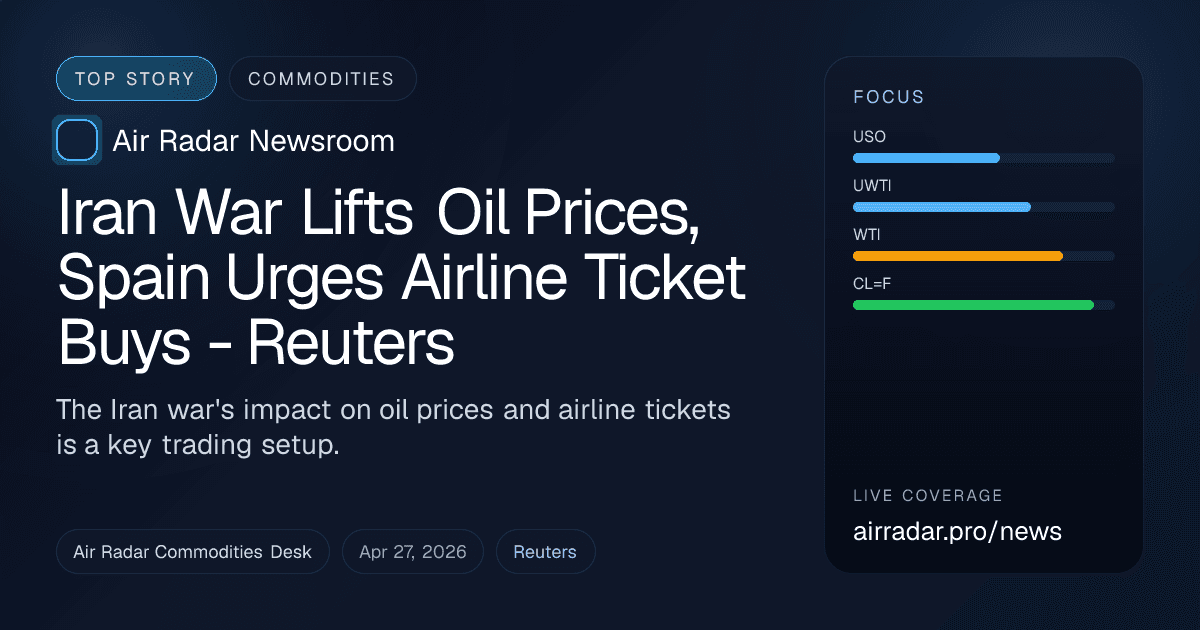Click the Air Radar Newsroom logo icon
This screenshot has height=630, width=1200.
[x=77, y=140]
